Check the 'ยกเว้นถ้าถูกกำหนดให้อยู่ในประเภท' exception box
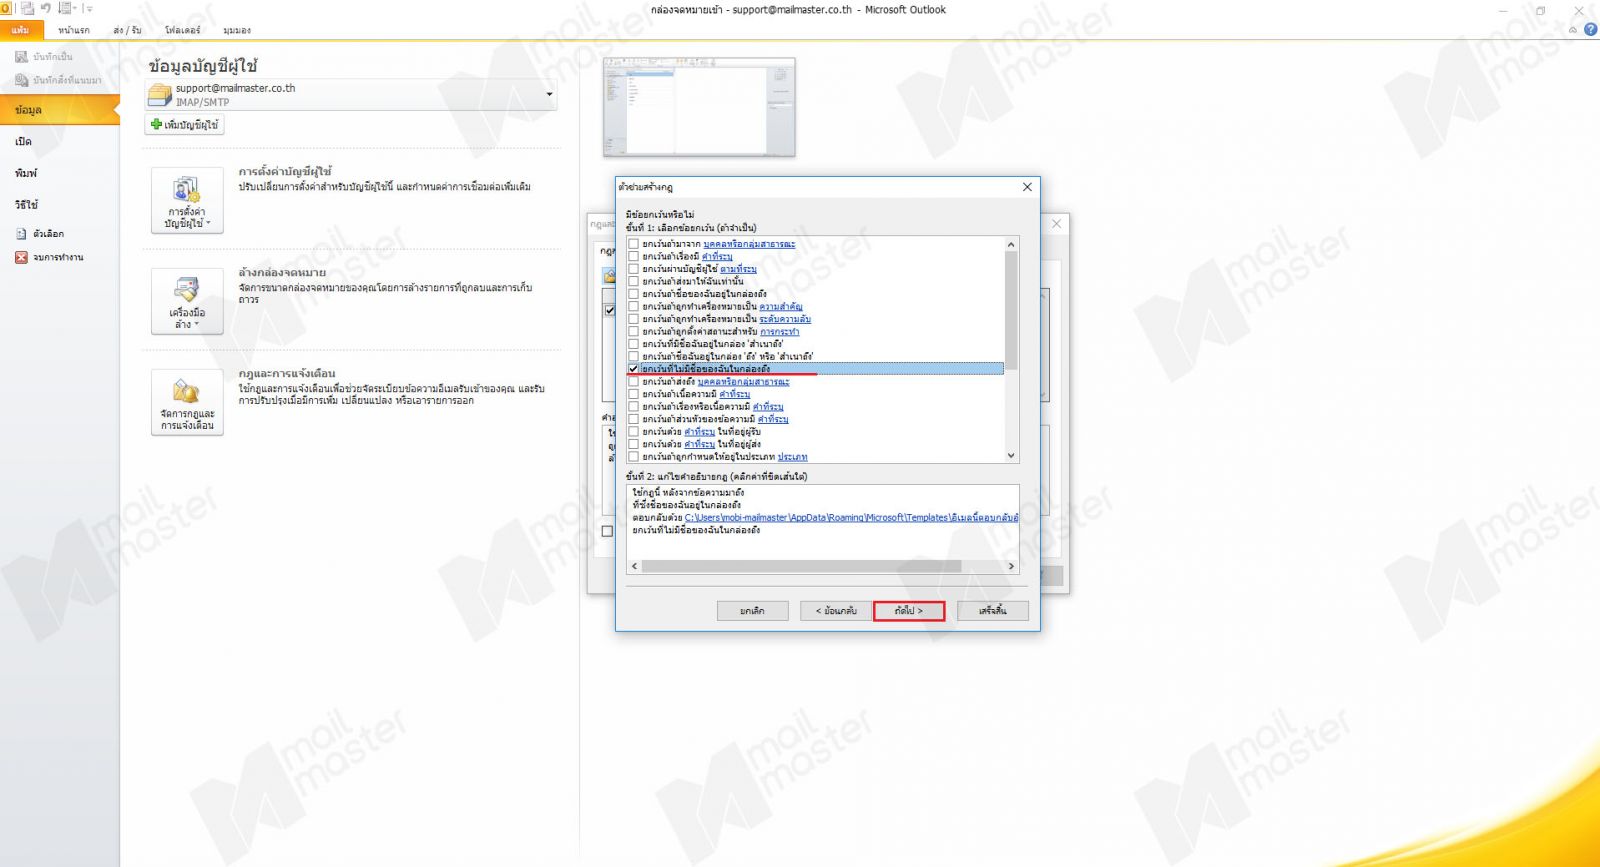 click(633, 456)
